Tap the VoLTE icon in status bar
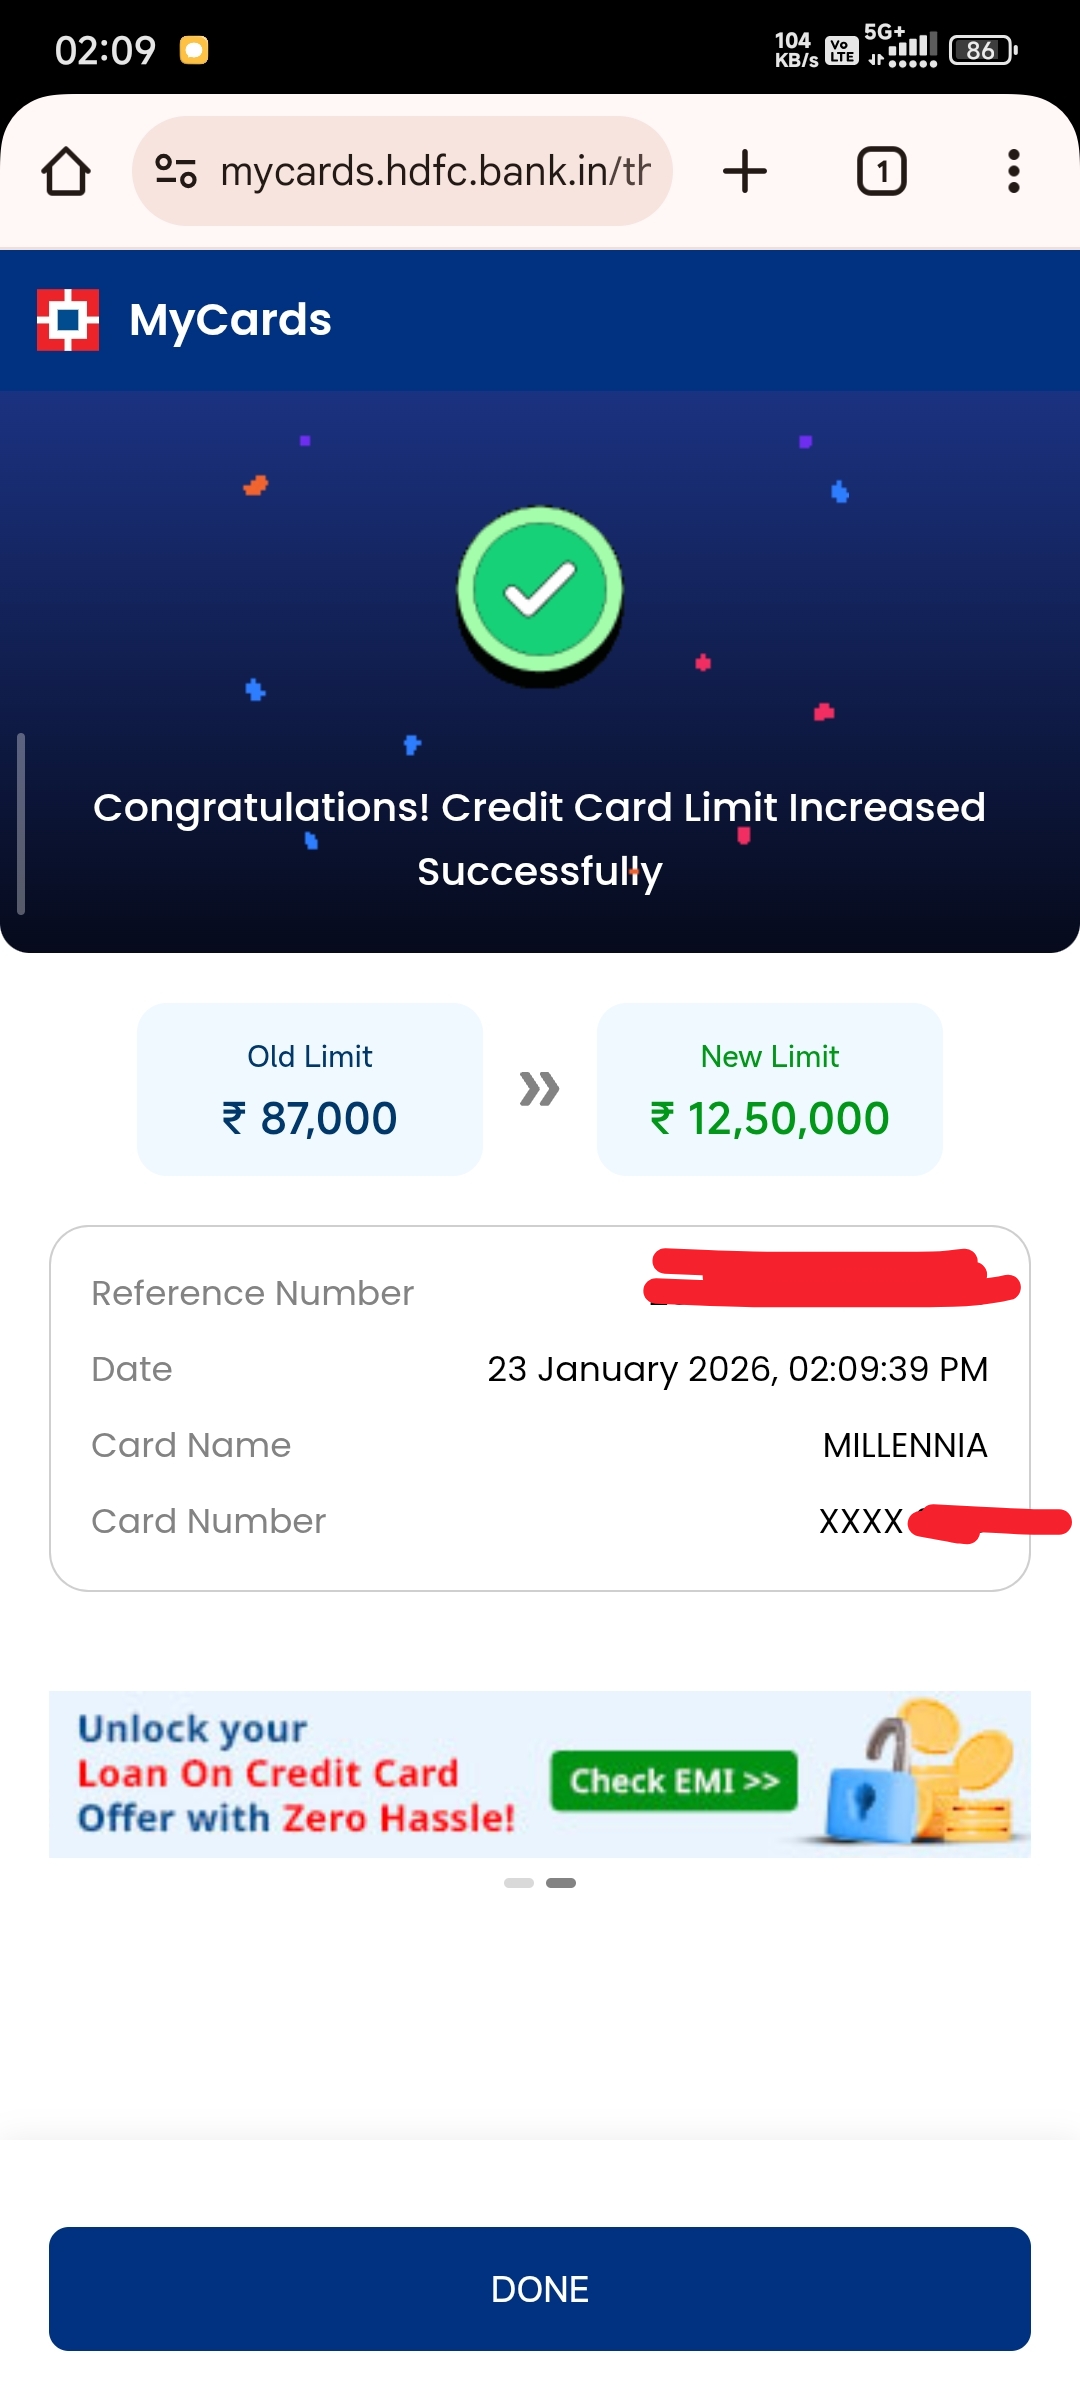 [x=838, y=50]
